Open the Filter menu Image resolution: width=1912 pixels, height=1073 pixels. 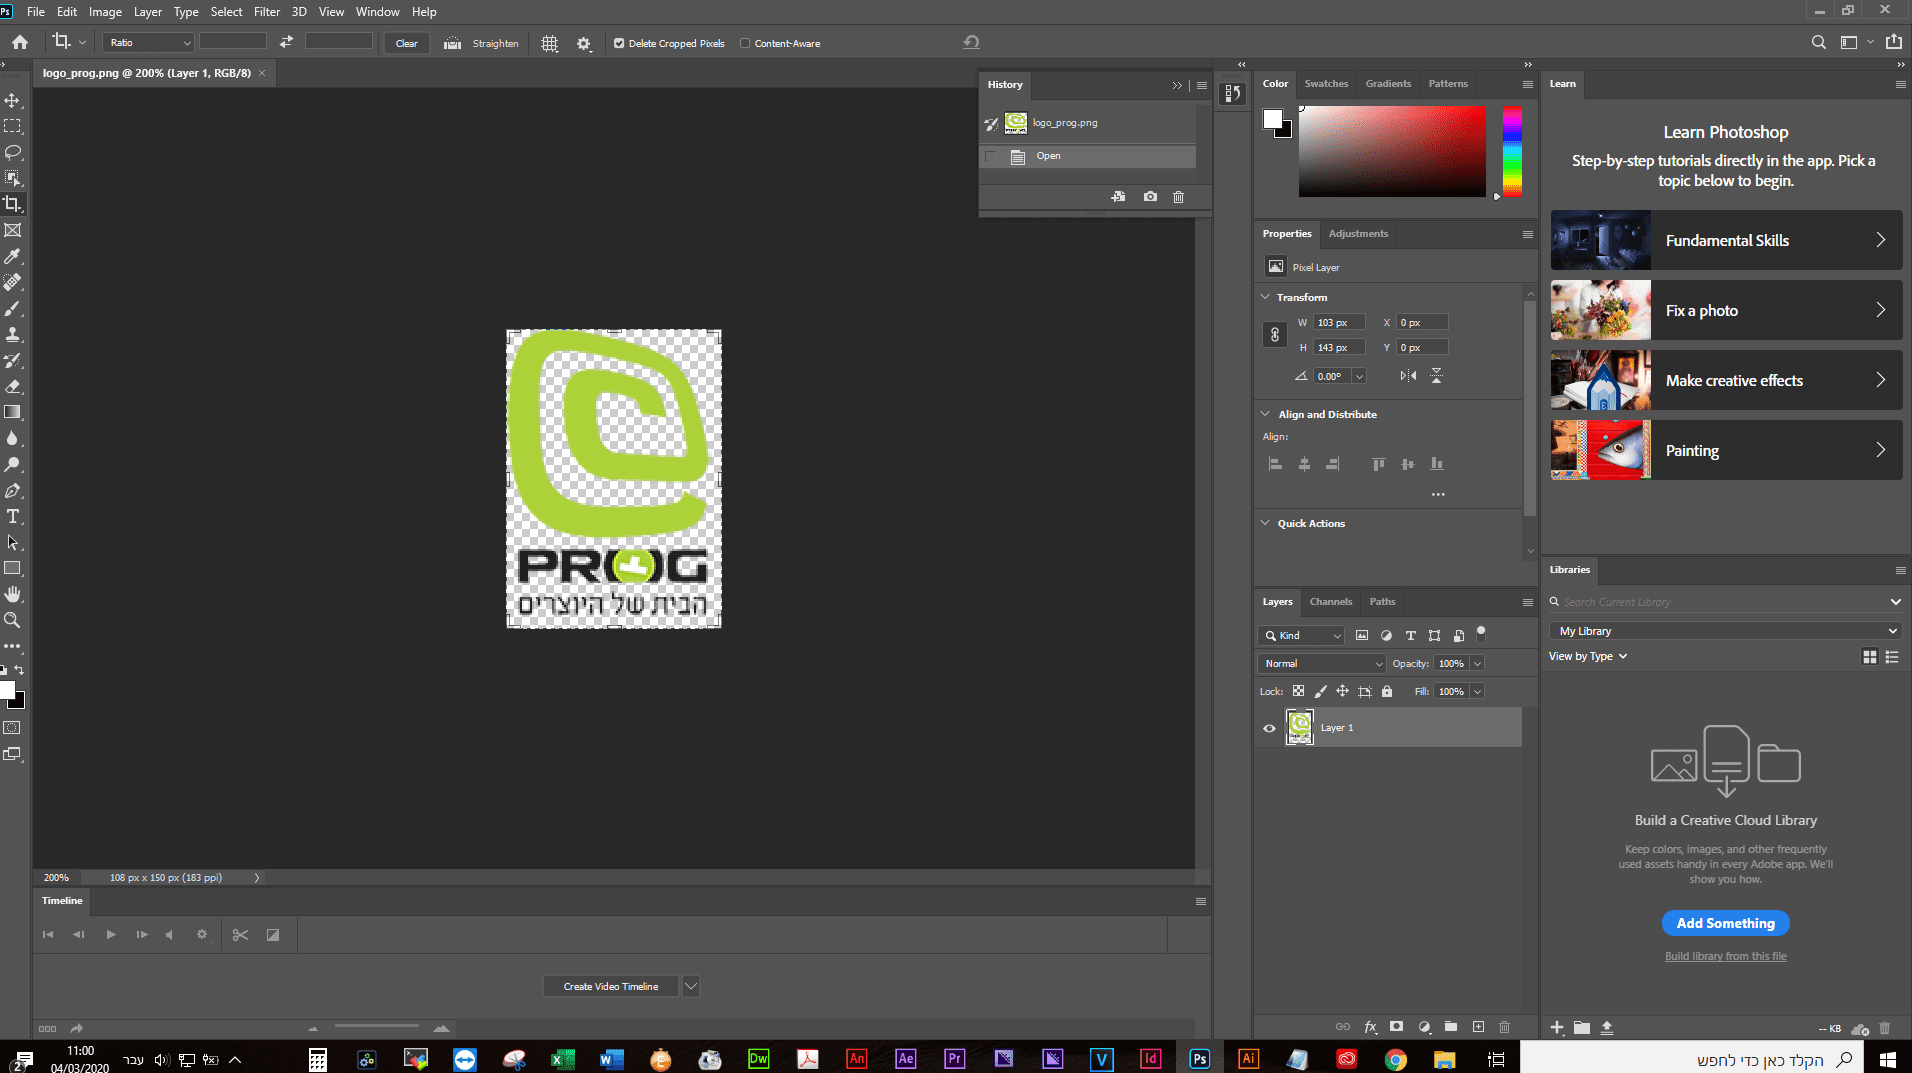267,12
